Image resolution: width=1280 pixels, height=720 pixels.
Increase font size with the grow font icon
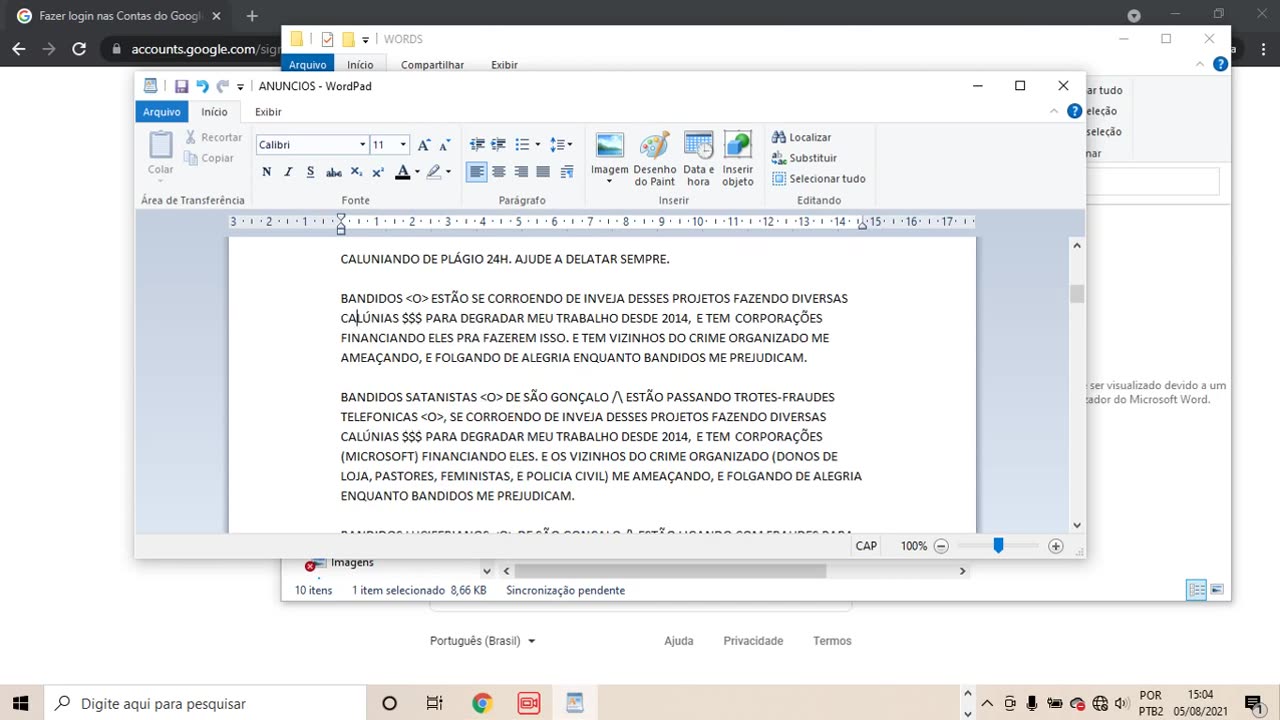pyautogui.click(x=424, y=145)
